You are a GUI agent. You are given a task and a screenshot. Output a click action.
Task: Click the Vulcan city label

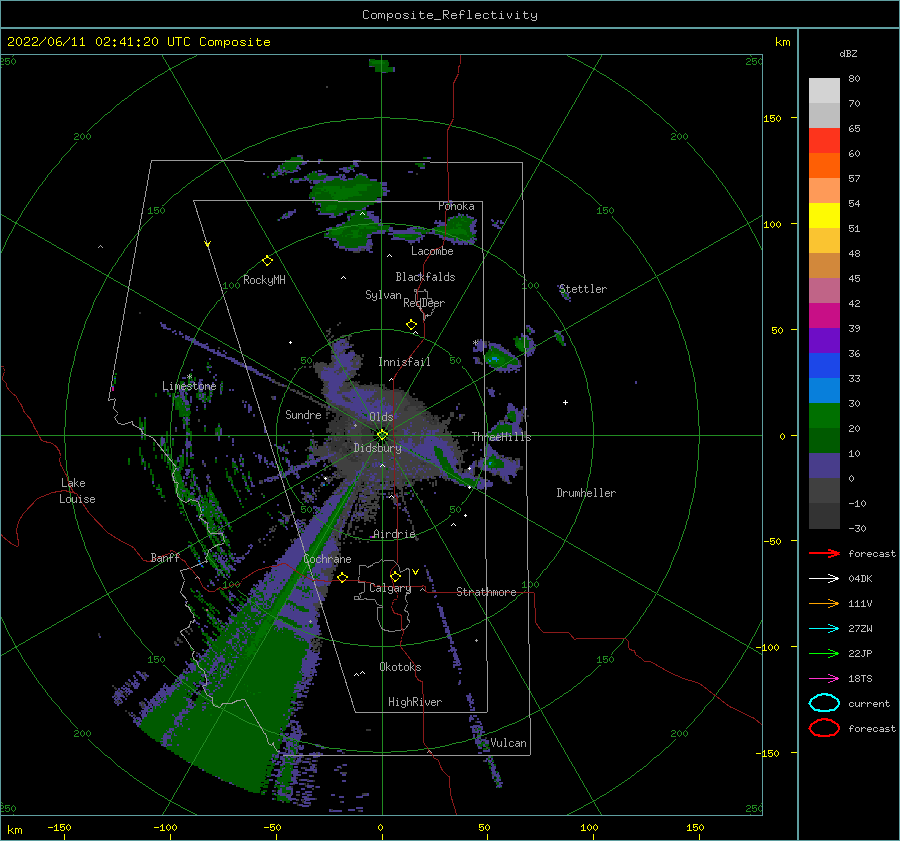pos(508,743)
